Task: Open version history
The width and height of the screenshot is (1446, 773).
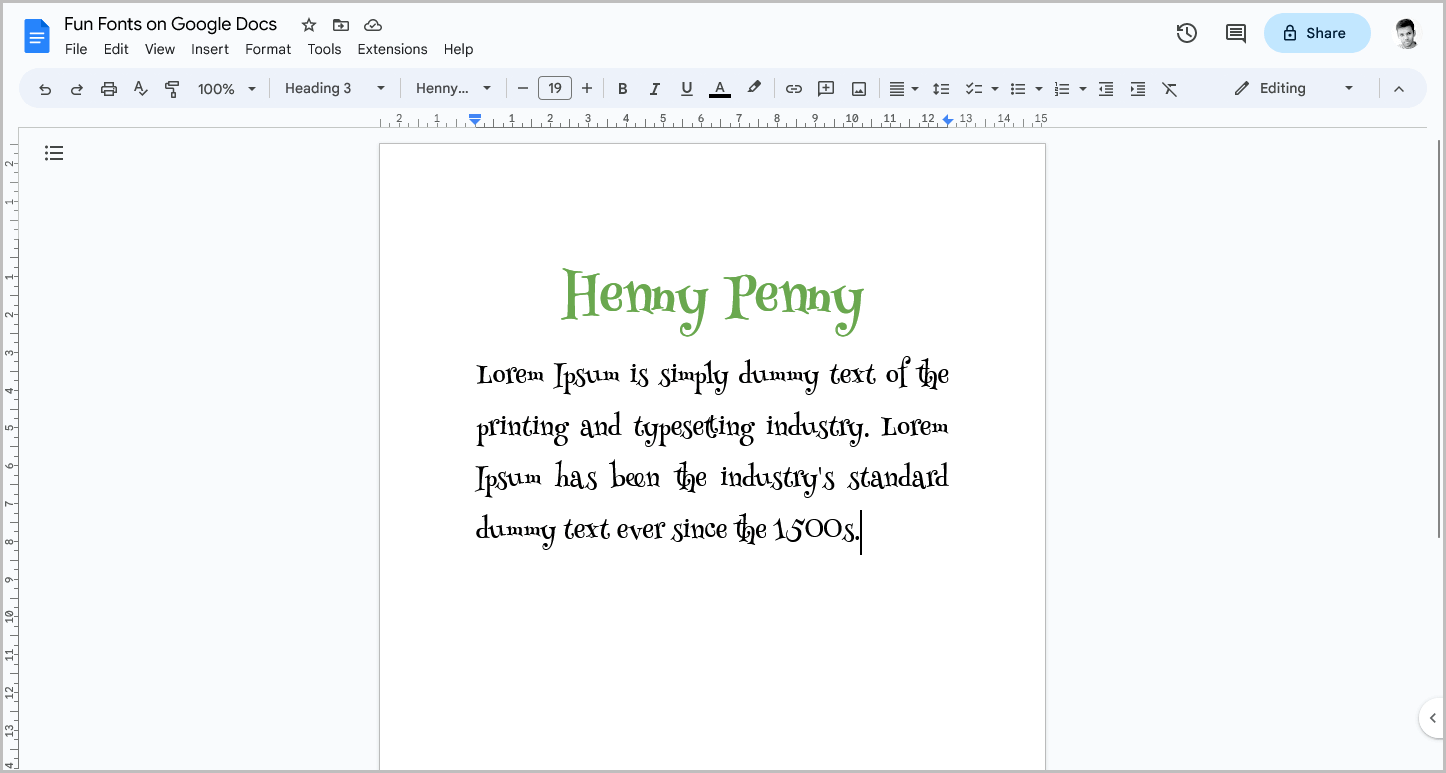Action: (x=1186, y=33)
